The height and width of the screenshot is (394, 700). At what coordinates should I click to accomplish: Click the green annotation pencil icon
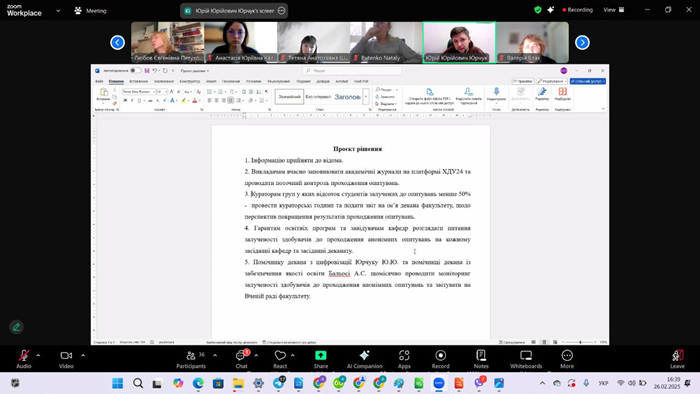click(17, 327)
